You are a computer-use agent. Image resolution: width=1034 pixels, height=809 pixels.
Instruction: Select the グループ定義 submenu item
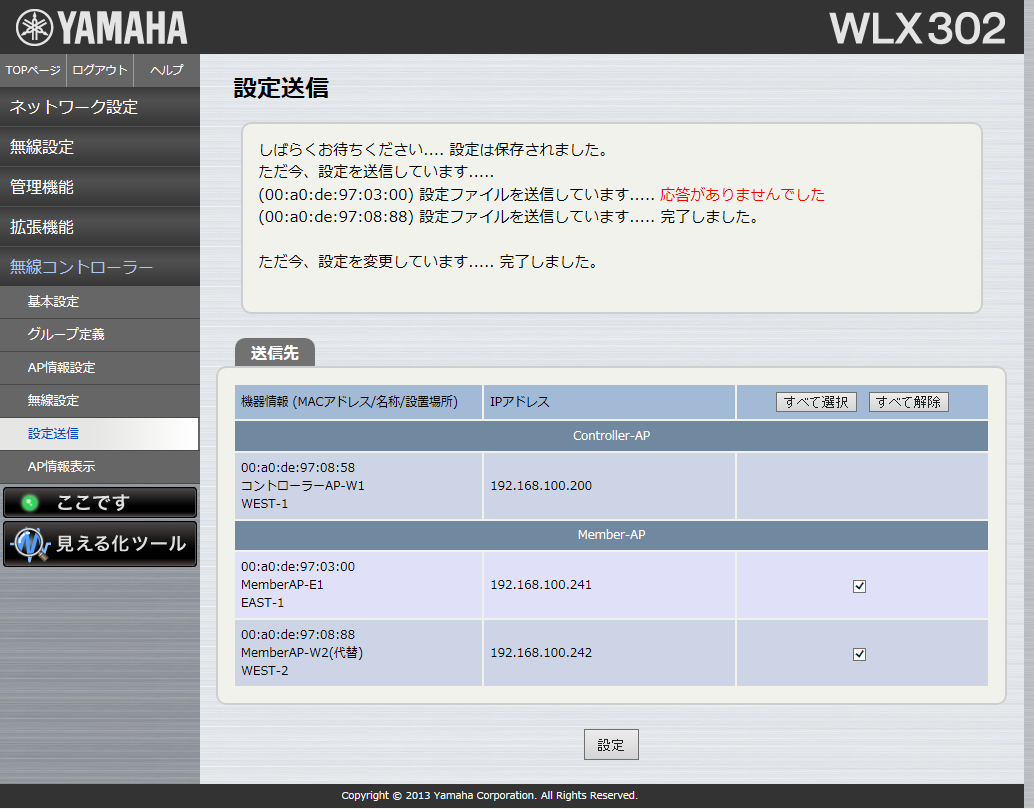pos(100,335)
